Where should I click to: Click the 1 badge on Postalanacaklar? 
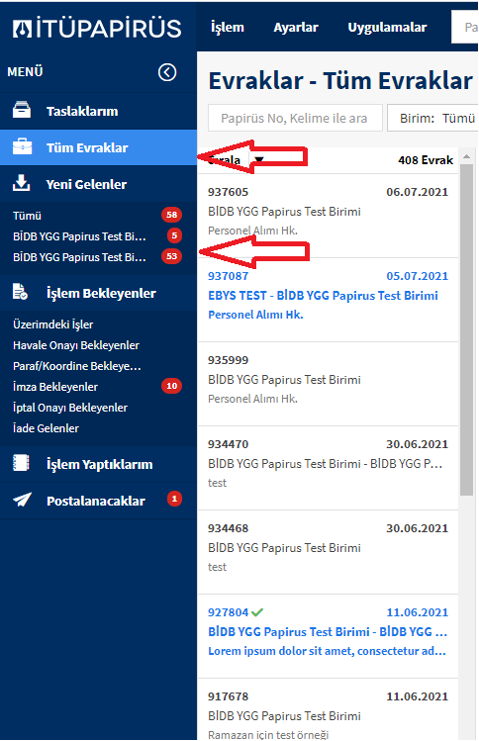[174, 499]
